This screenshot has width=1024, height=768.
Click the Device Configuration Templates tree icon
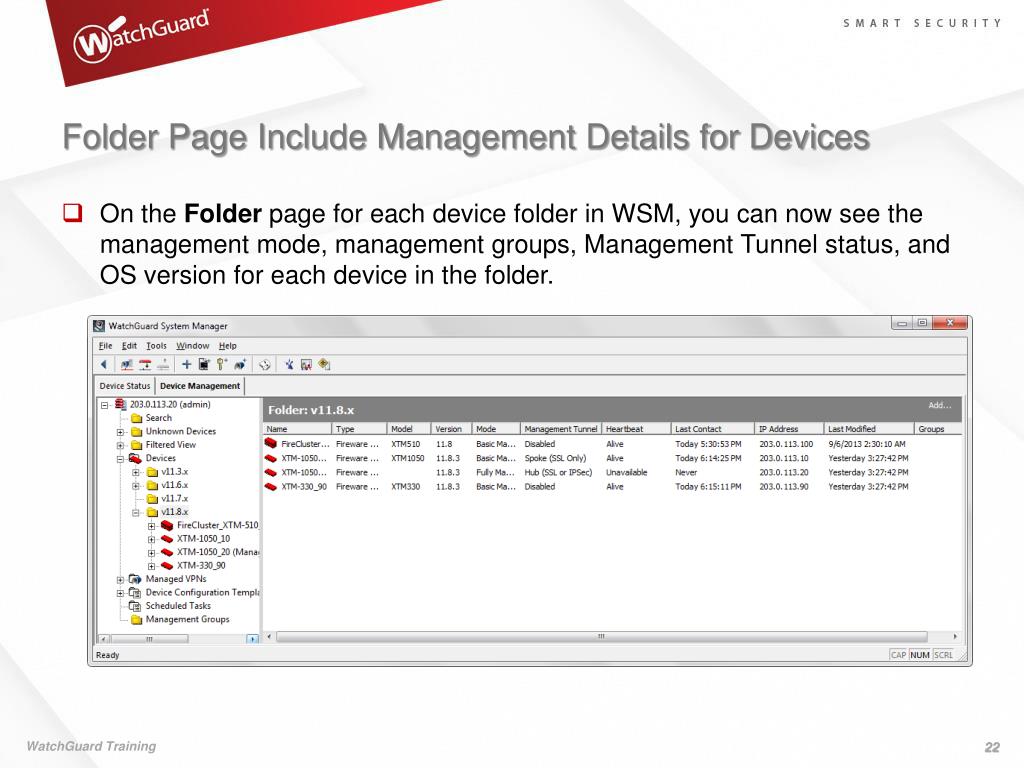click(135, 592)
